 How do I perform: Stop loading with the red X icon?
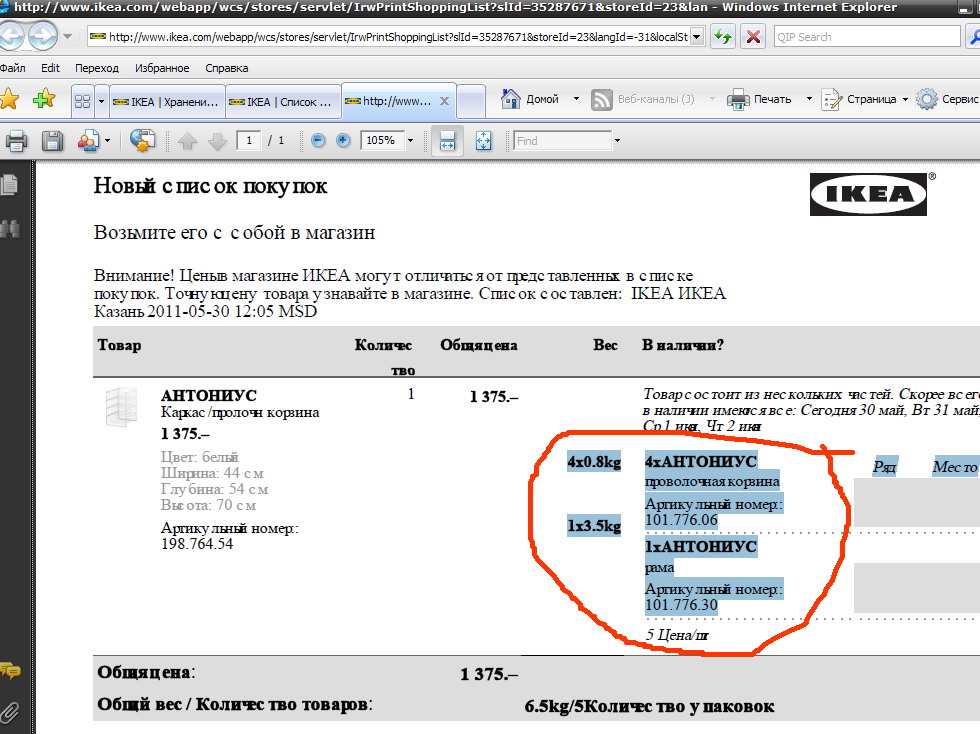tap(754, 37)
